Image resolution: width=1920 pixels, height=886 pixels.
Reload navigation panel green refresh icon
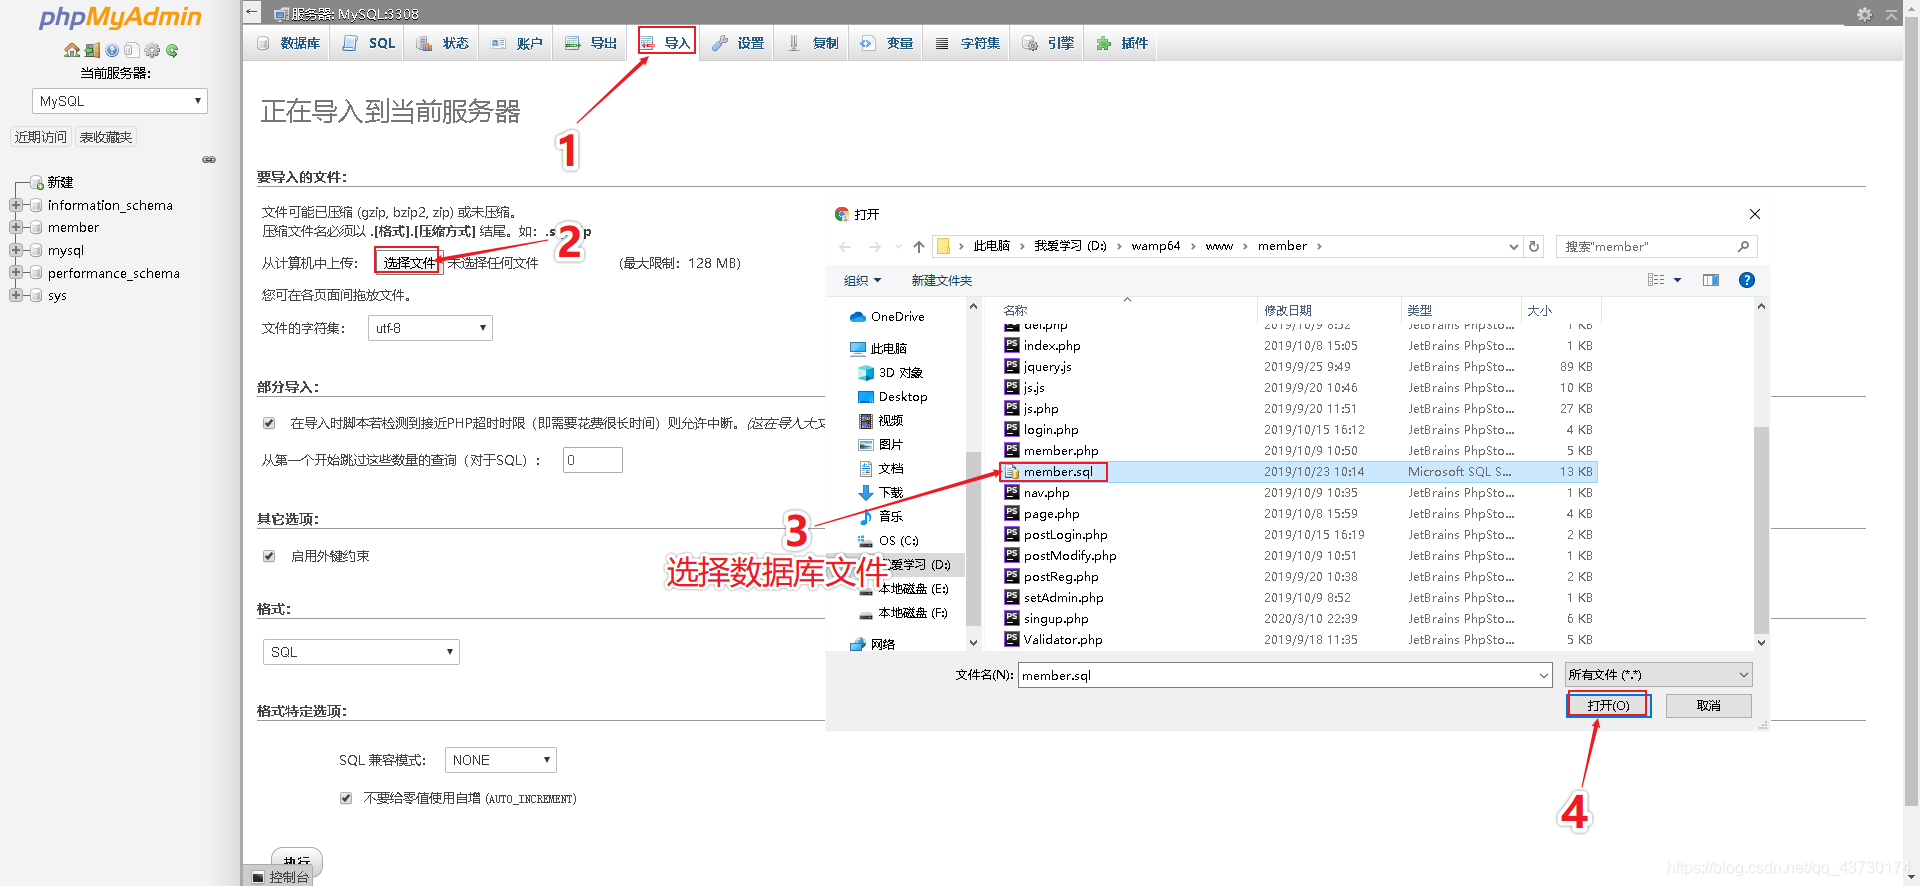[x=172, y=50]
